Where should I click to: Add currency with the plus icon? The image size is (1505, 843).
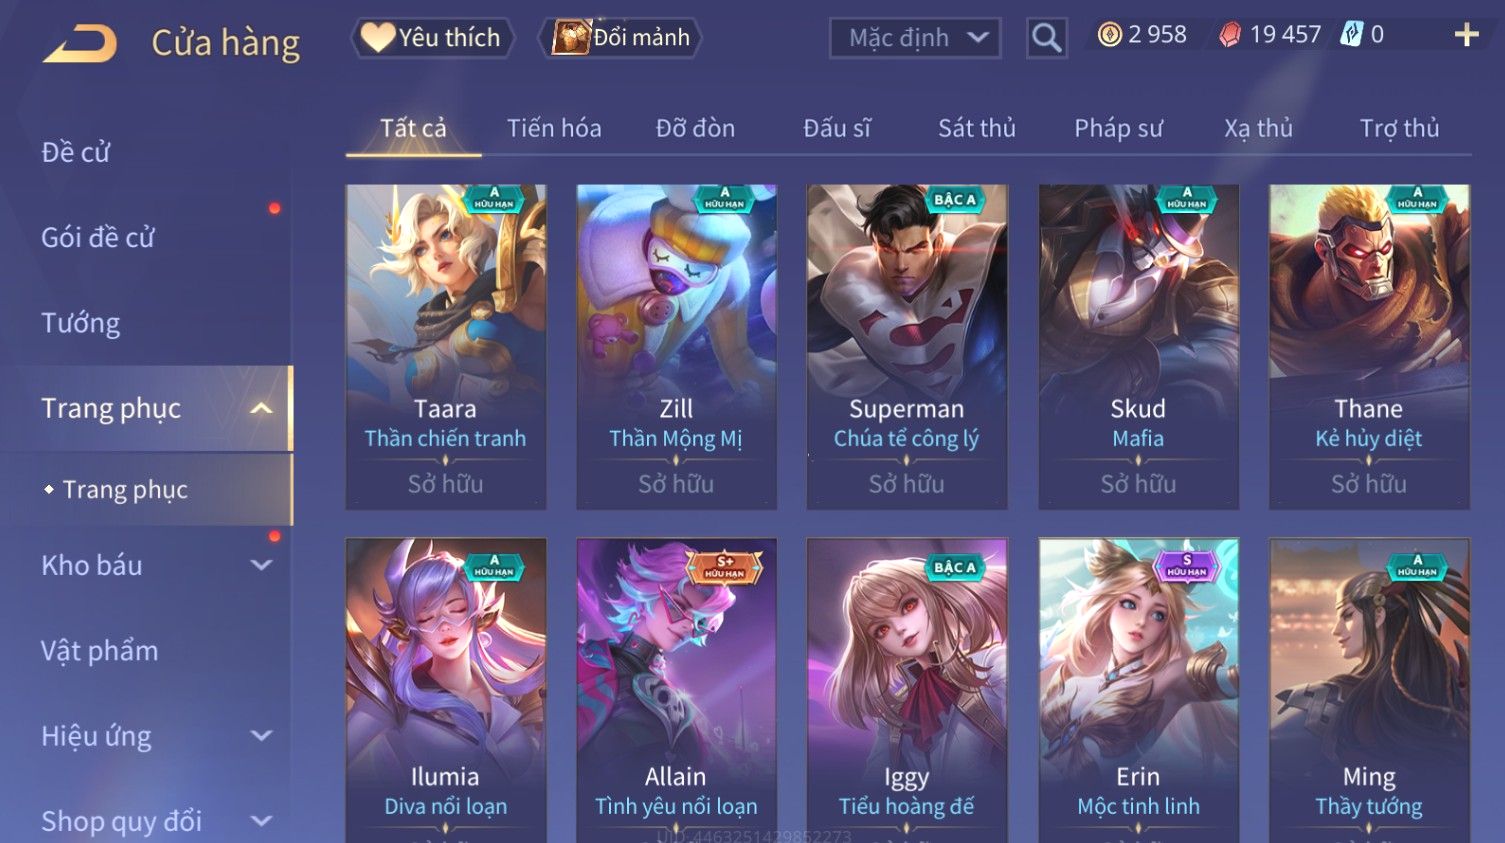pyautogui.click(x=1466, y=35)
